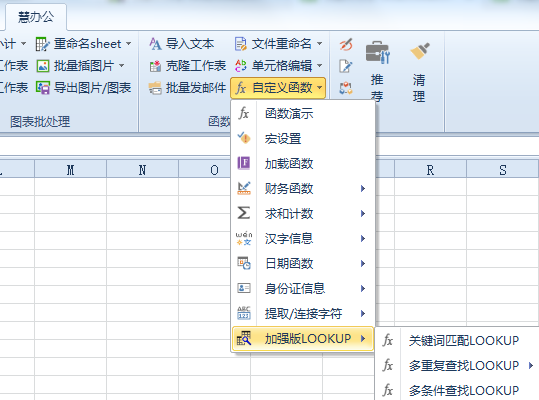
Task: Click the 重命名sheet table icon
Action: coord(43,44)
